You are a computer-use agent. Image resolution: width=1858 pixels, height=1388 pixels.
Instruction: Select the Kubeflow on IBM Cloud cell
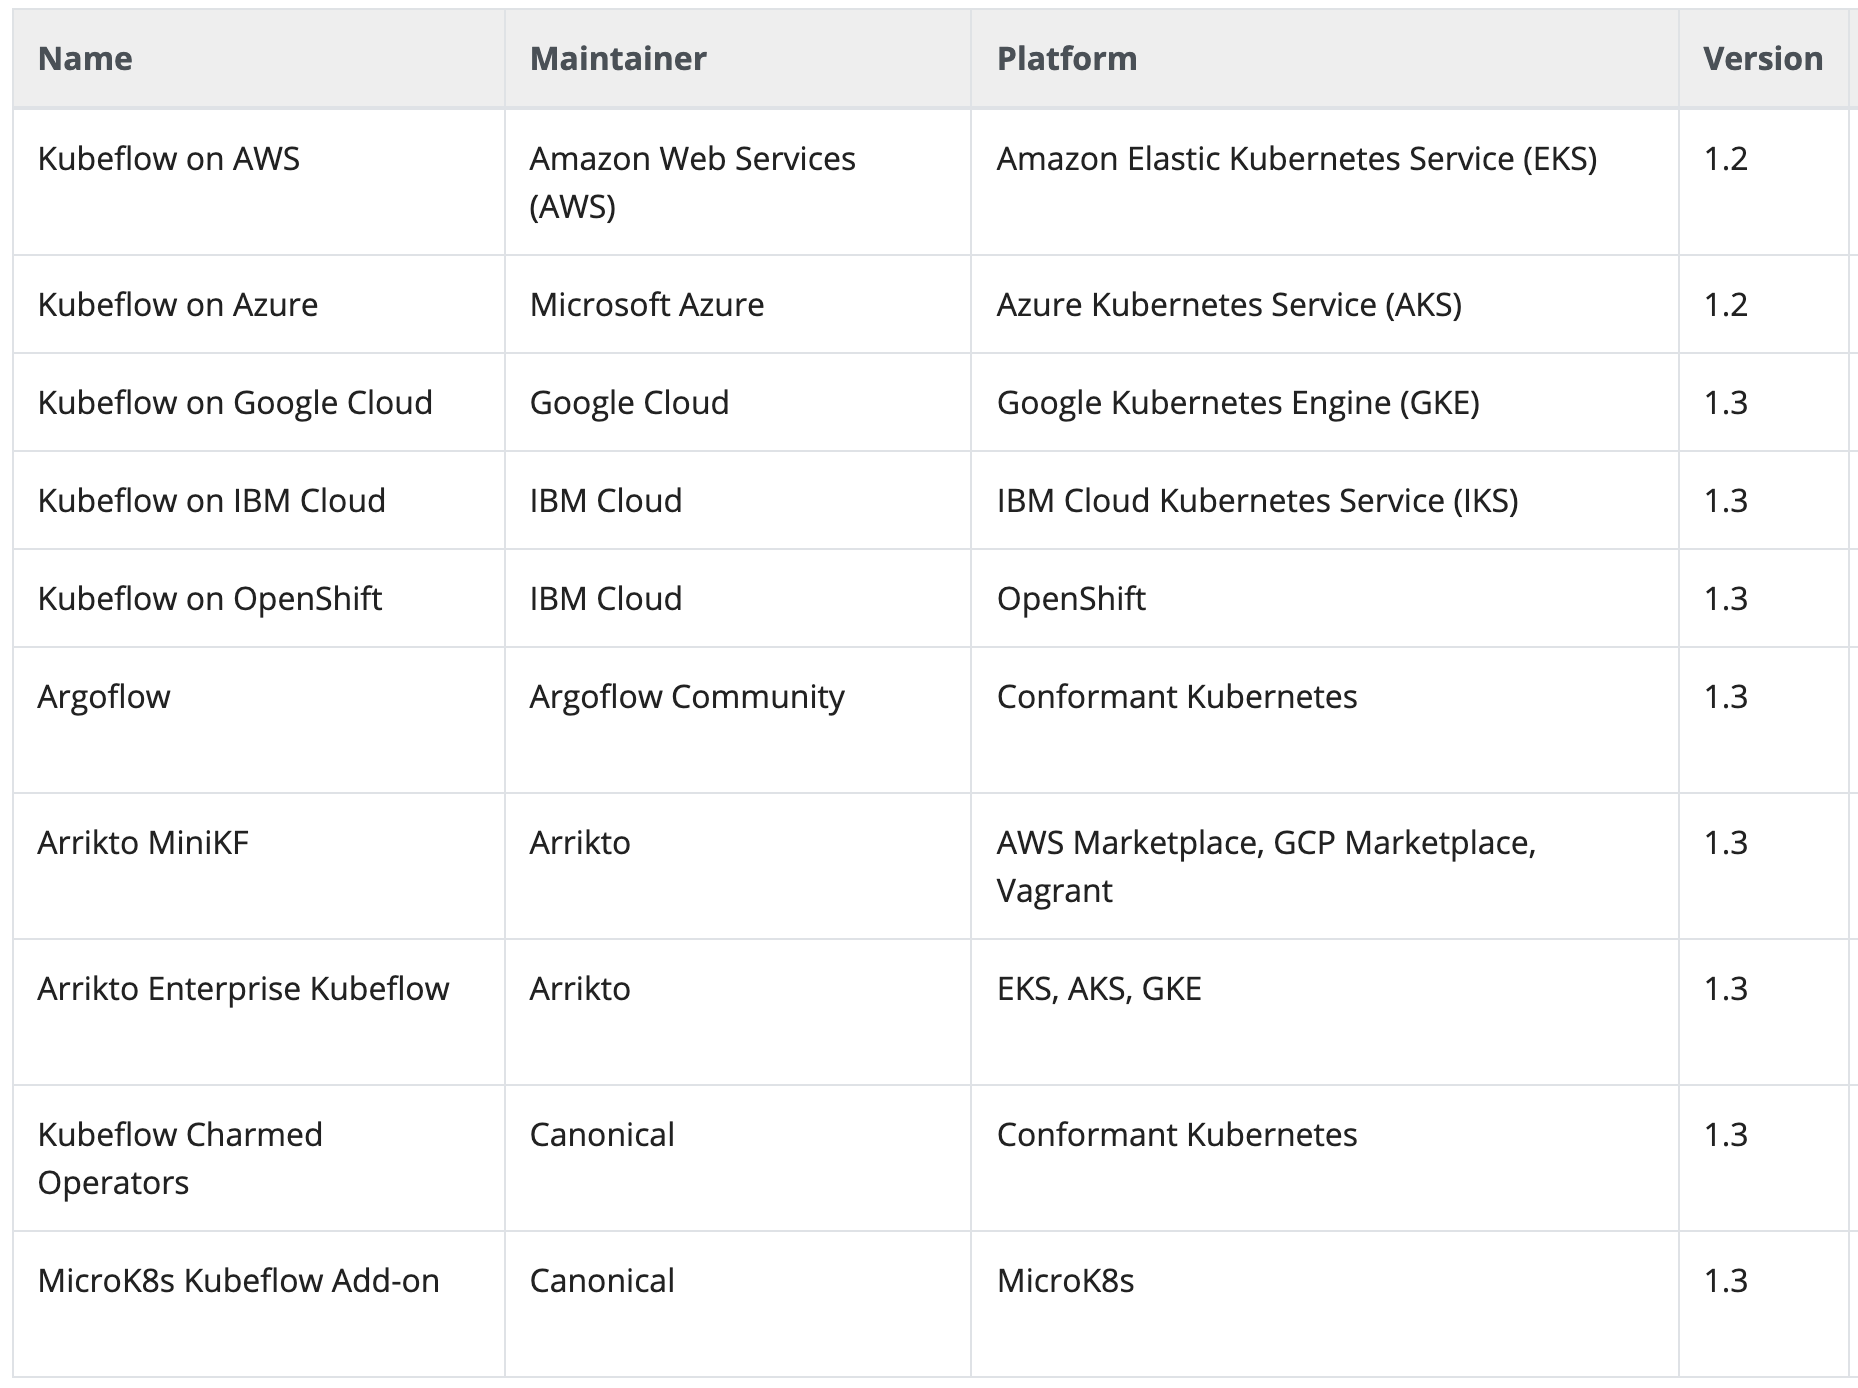pyautogui.click(x=259, y=500)
